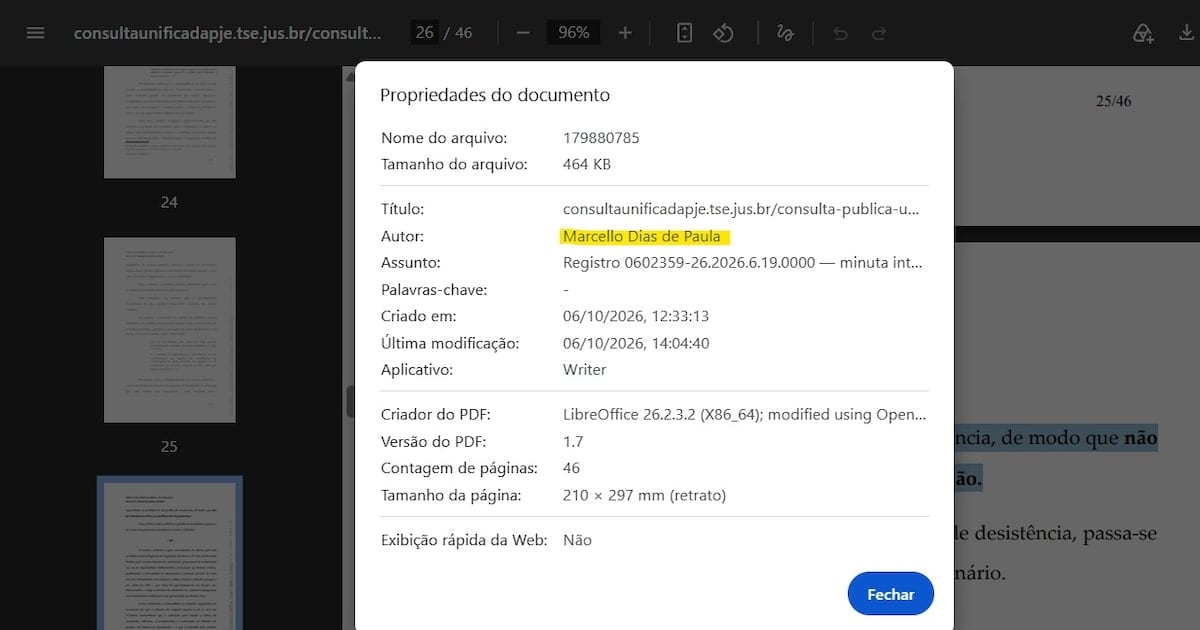Activate the draw annotation tool
1200x630 pixels.
tap(785, 33)
